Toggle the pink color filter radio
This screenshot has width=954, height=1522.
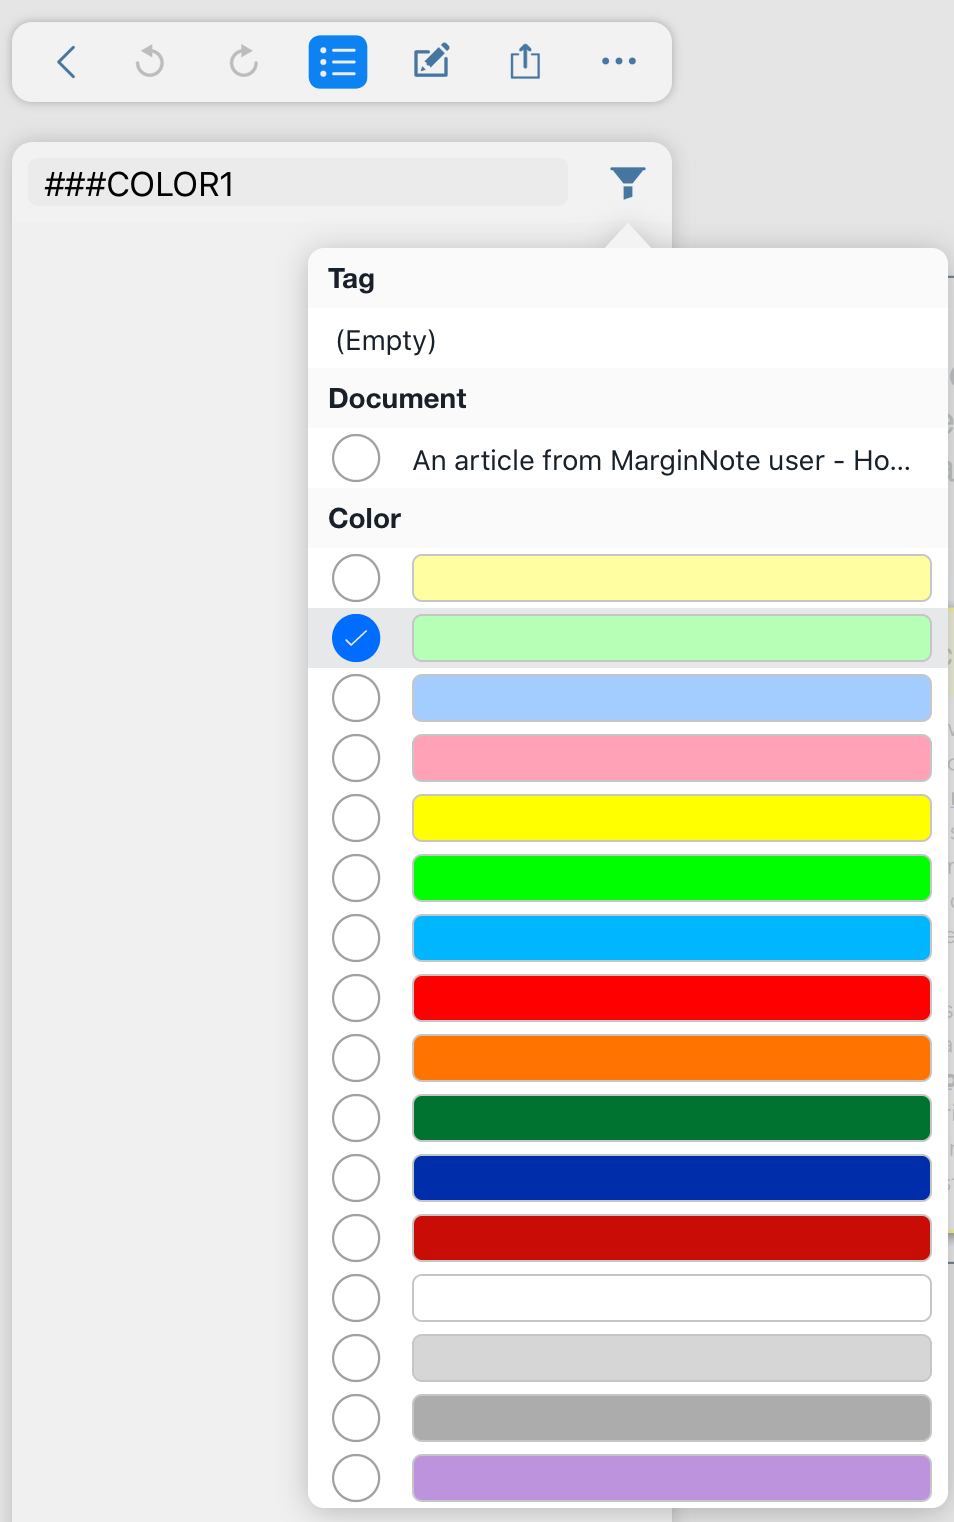tap(356, 758)
